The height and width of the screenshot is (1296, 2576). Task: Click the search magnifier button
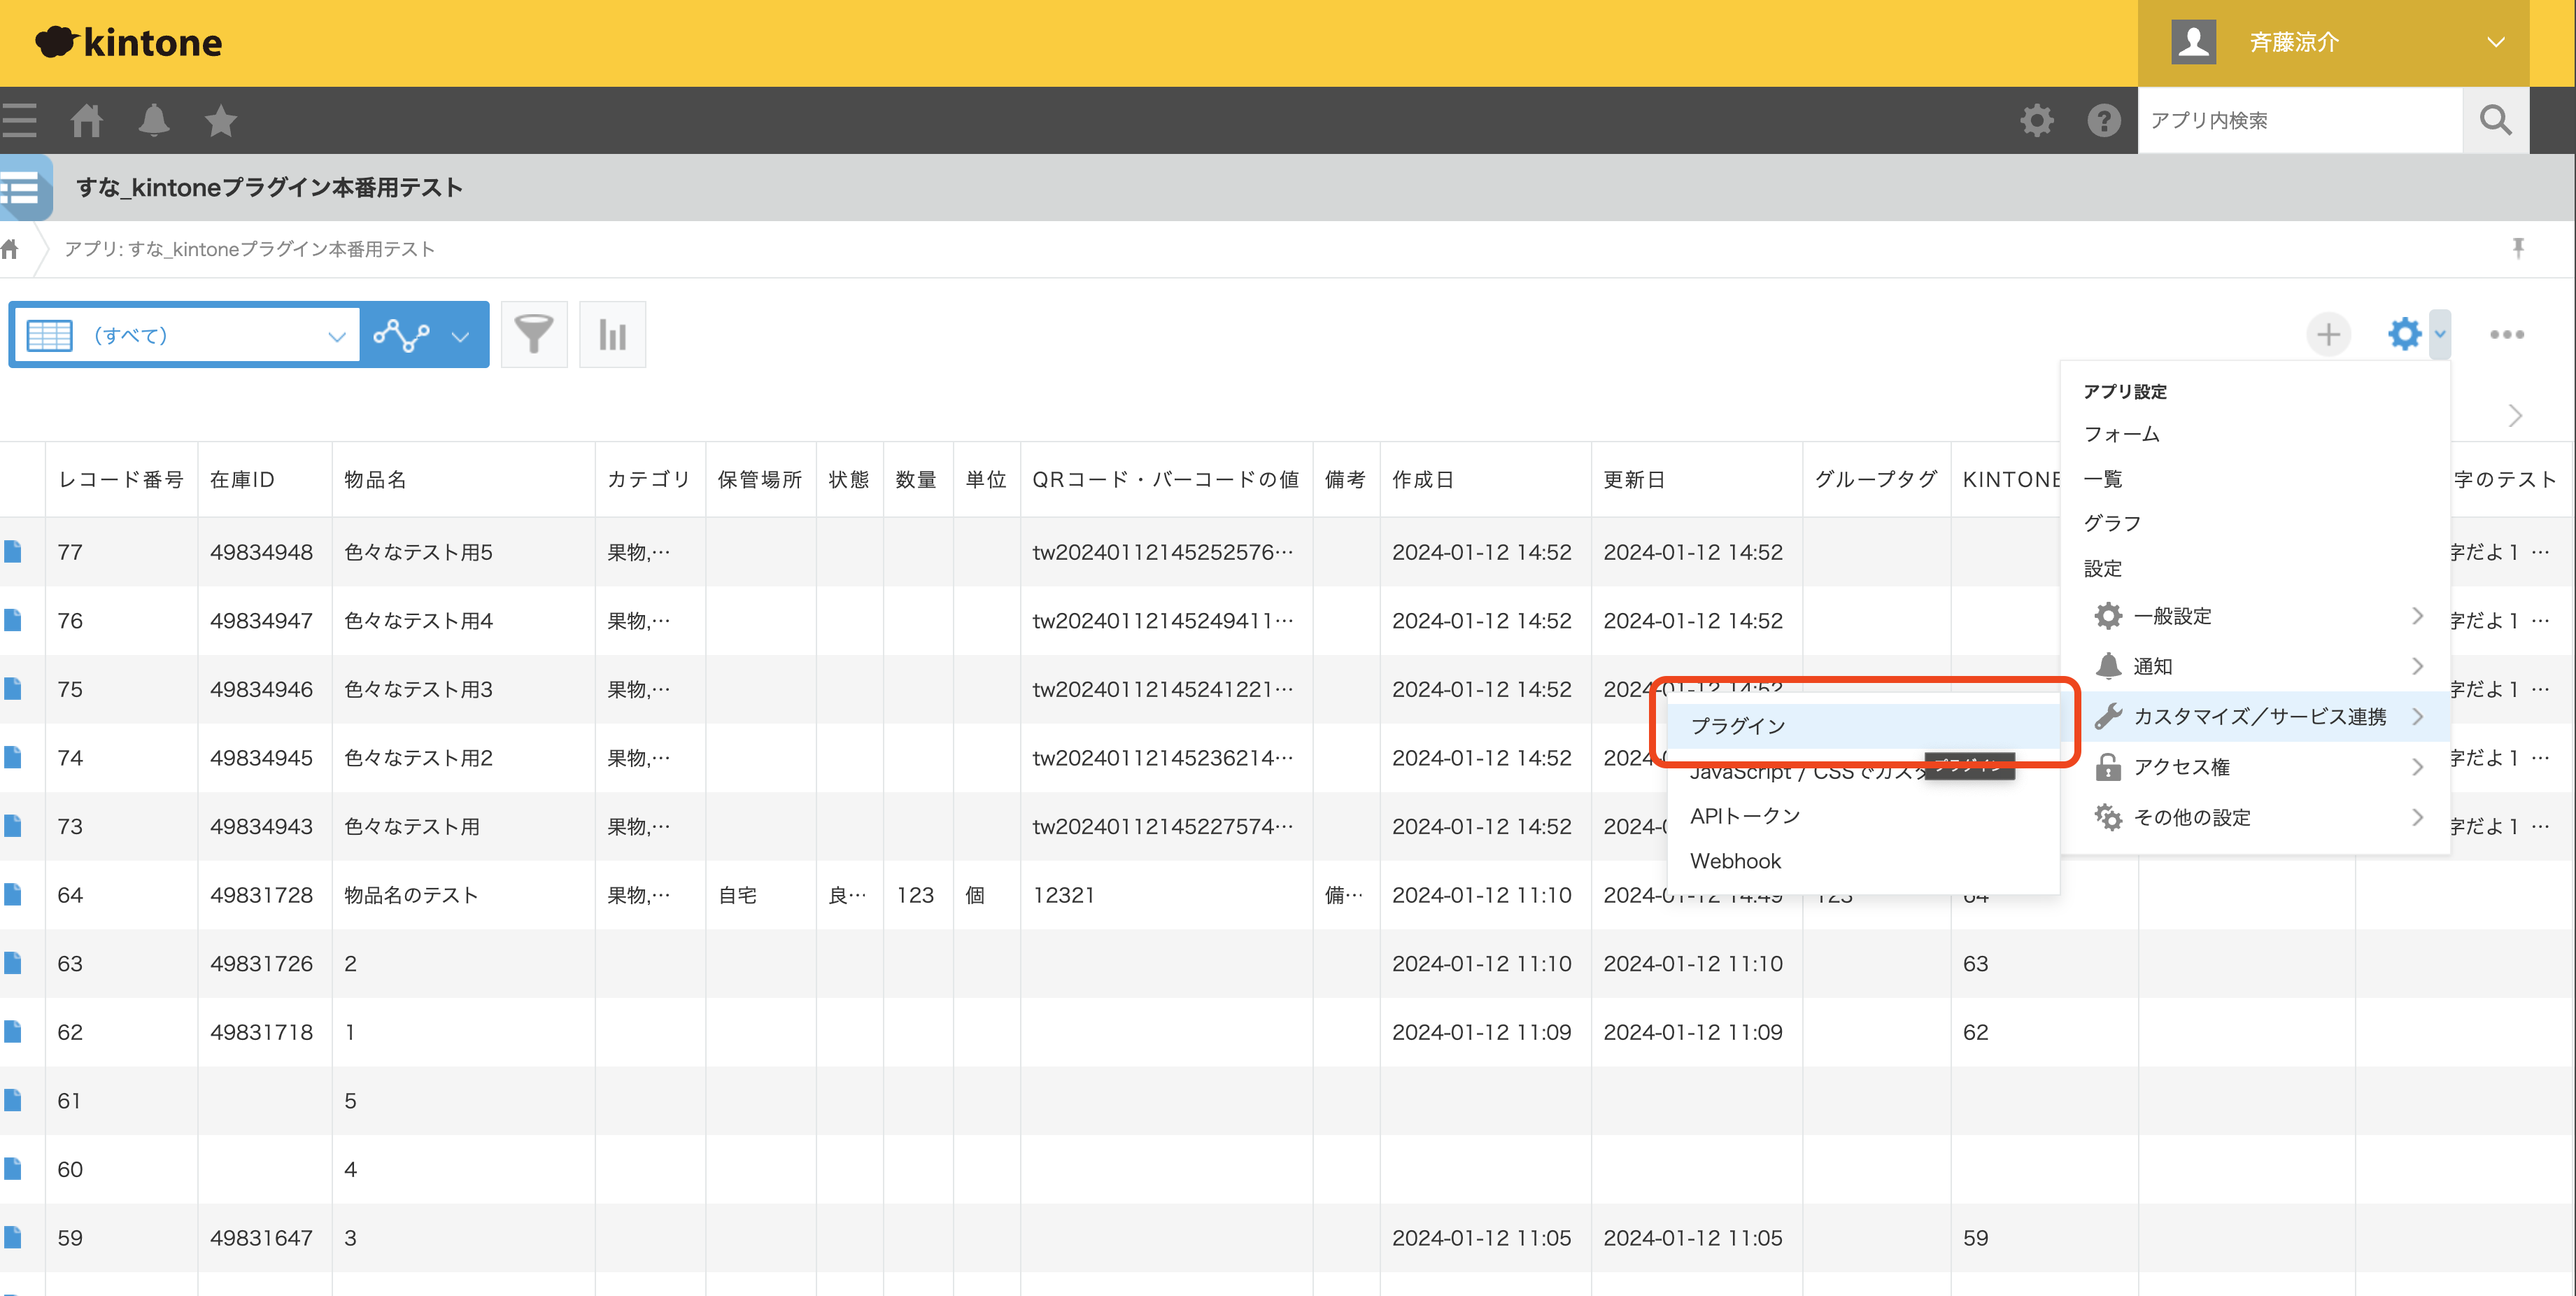[x=2496, y=121]
